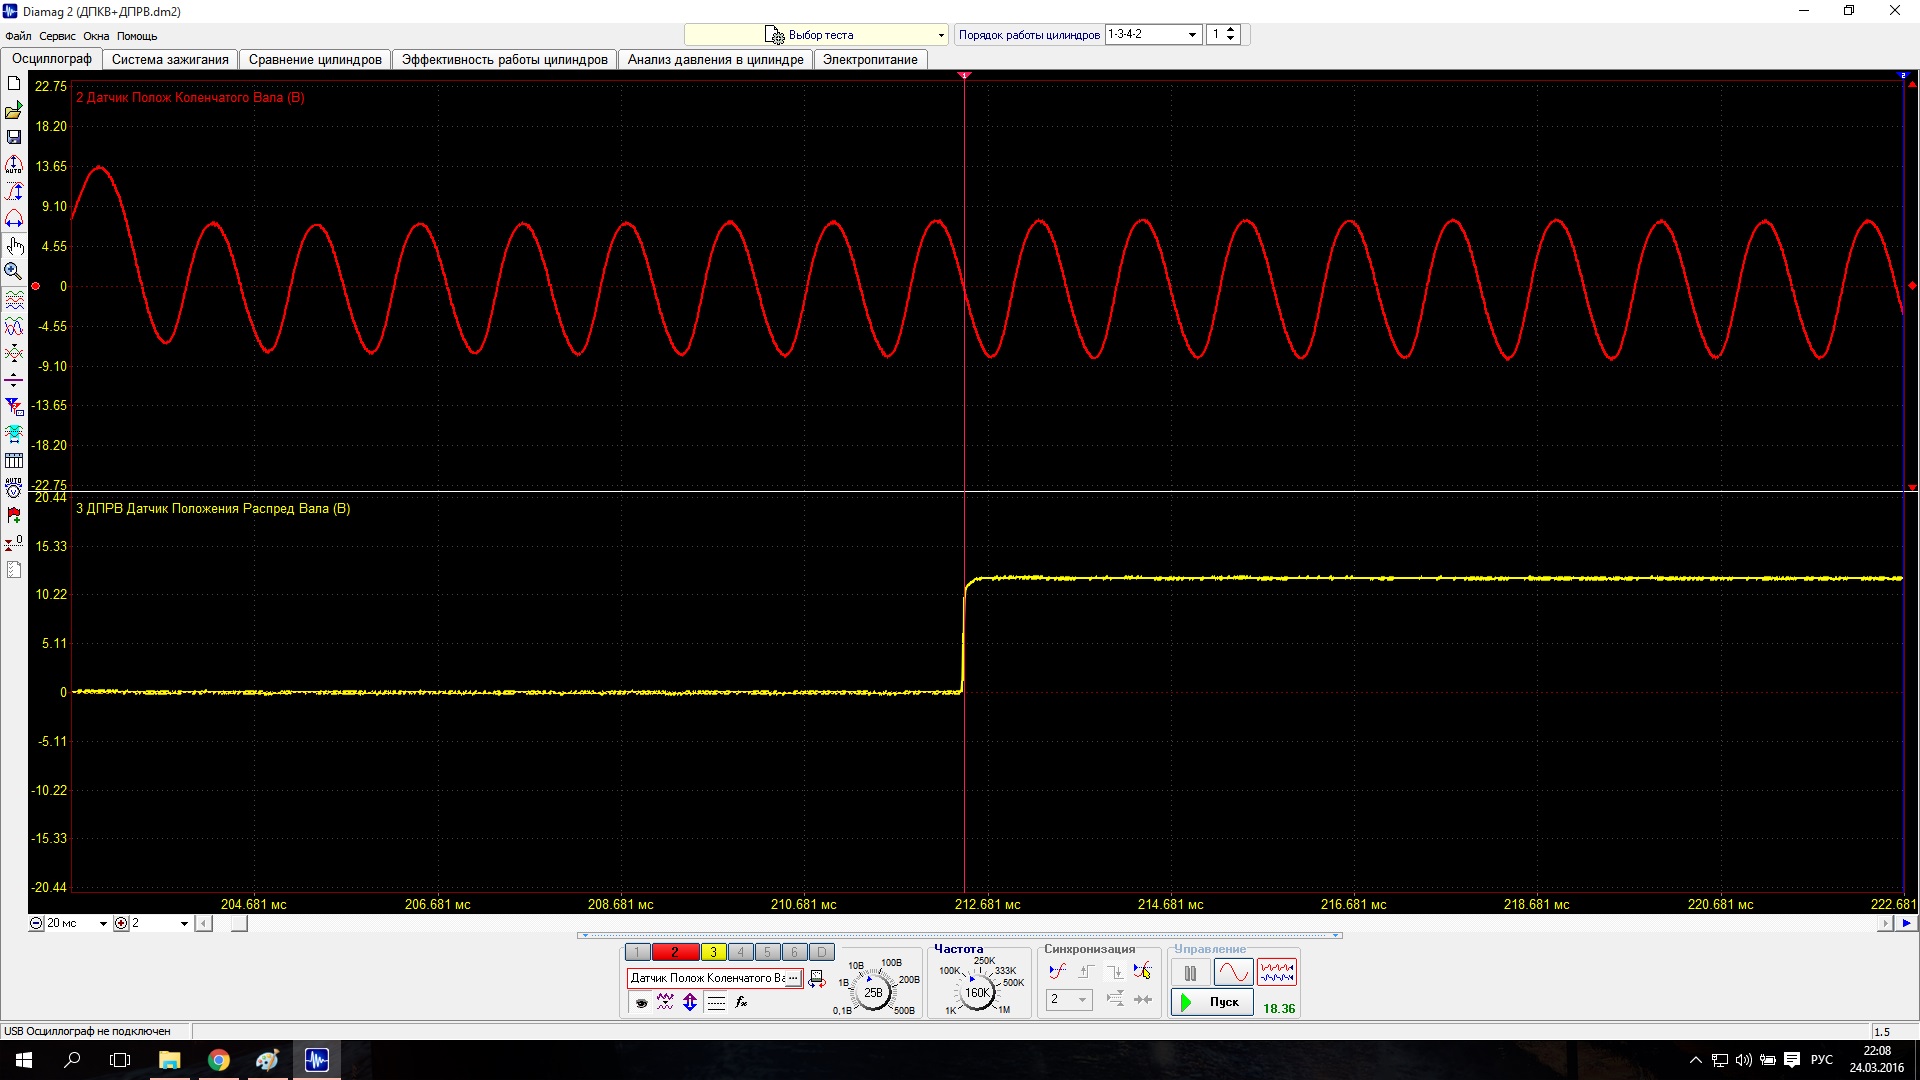This screenshot has width=1920, height=1080.
Task: Show channels as separate stacked traces
Action: [14, 300]
